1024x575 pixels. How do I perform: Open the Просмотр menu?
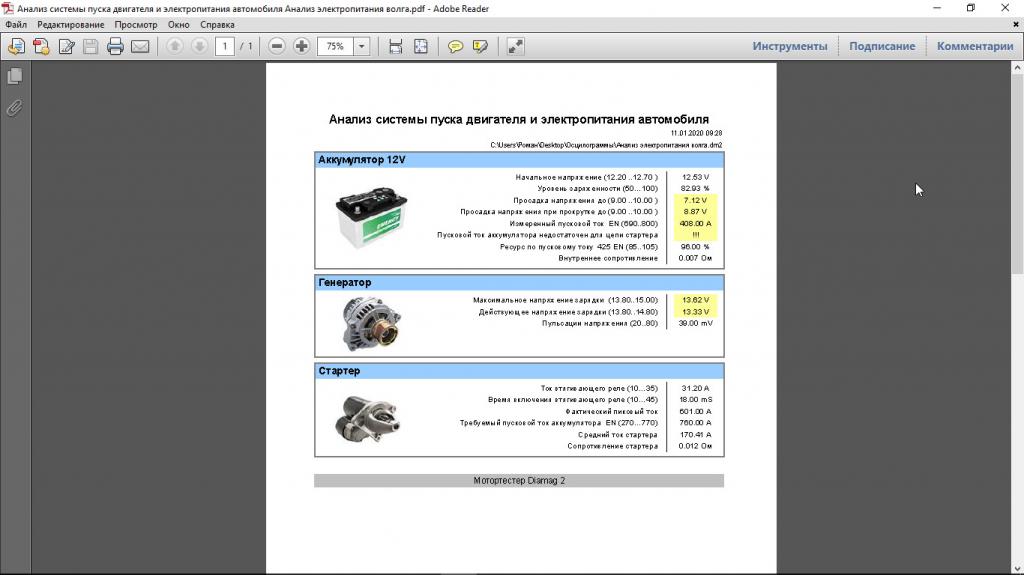pyautogui.click(x=136, y=25)
